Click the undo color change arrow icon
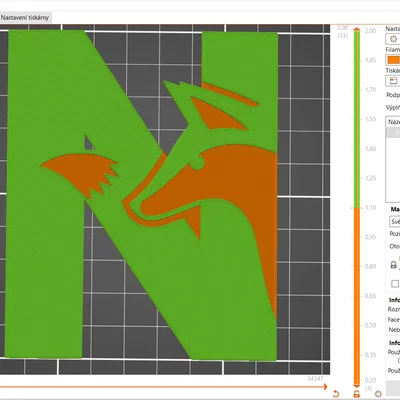 [336, 394]
